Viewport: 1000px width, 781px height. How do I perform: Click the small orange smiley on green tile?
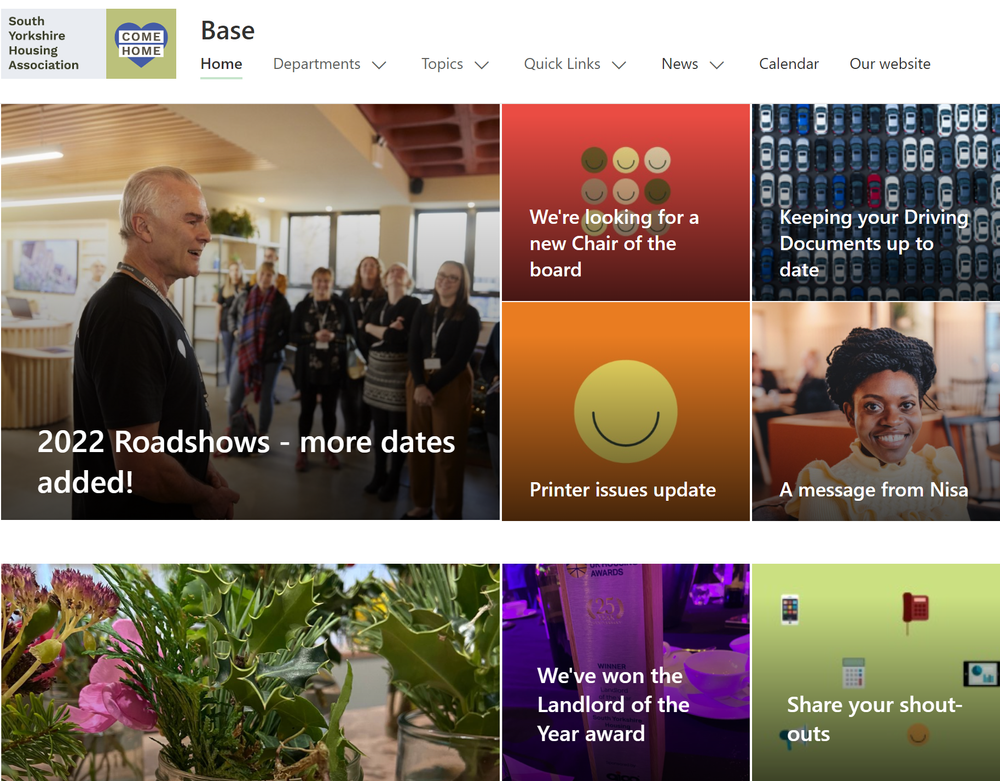(918, 734)
